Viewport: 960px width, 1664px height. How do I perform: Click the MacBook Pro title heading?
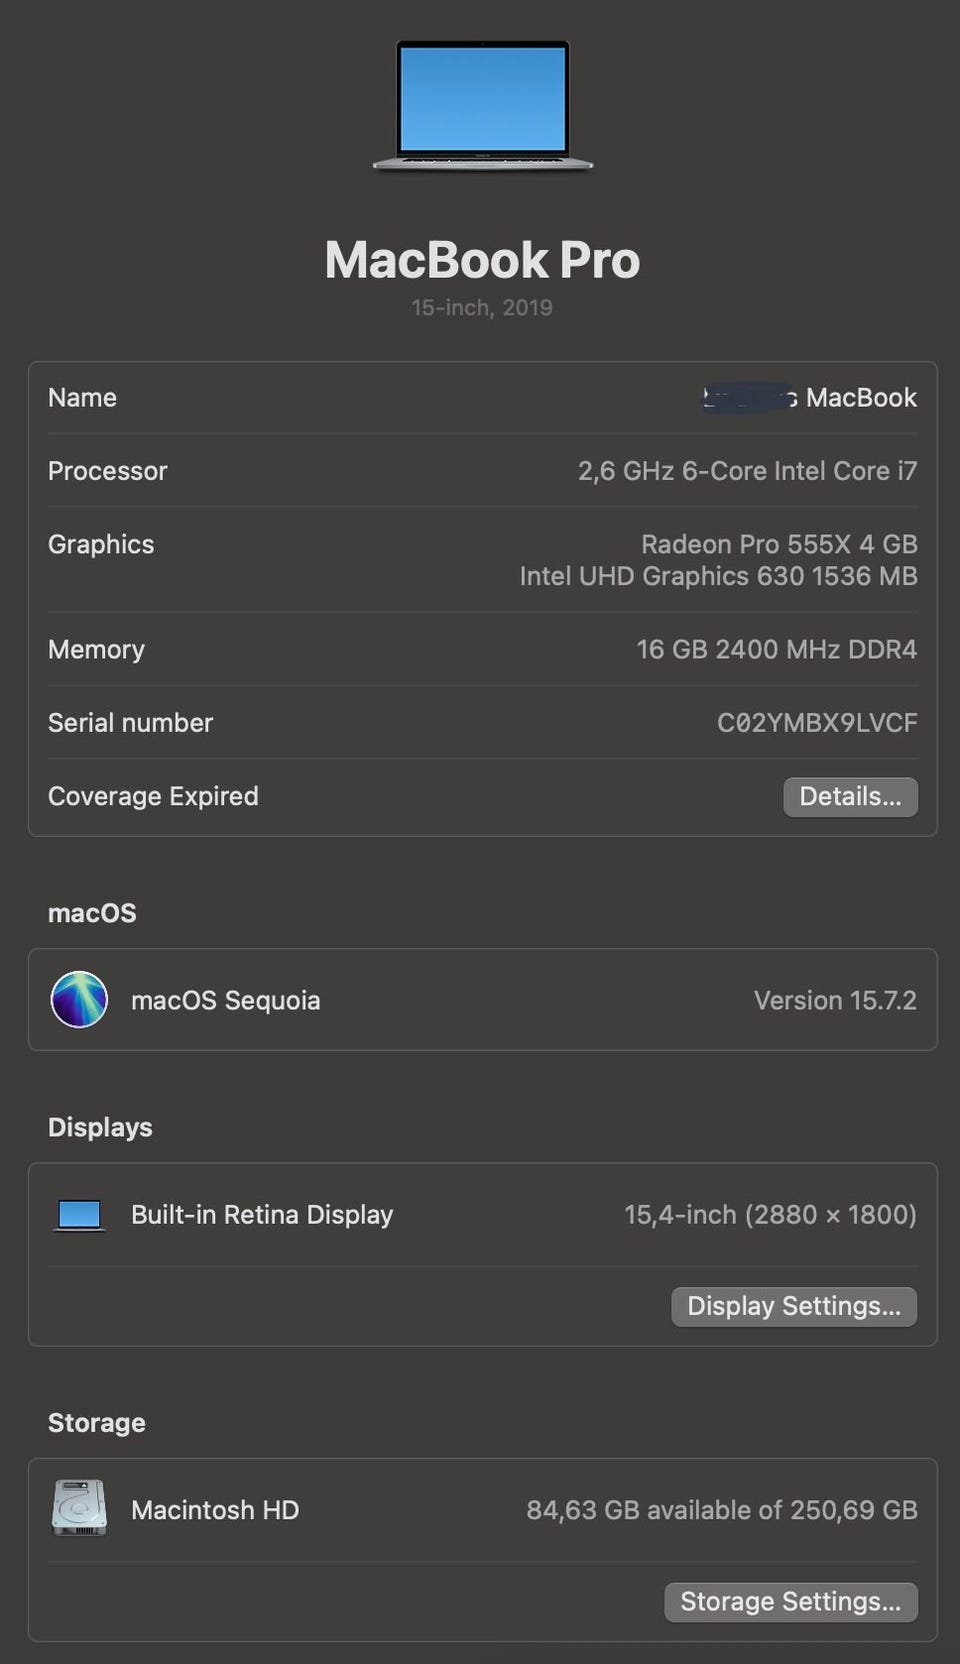tap(482, 260)
